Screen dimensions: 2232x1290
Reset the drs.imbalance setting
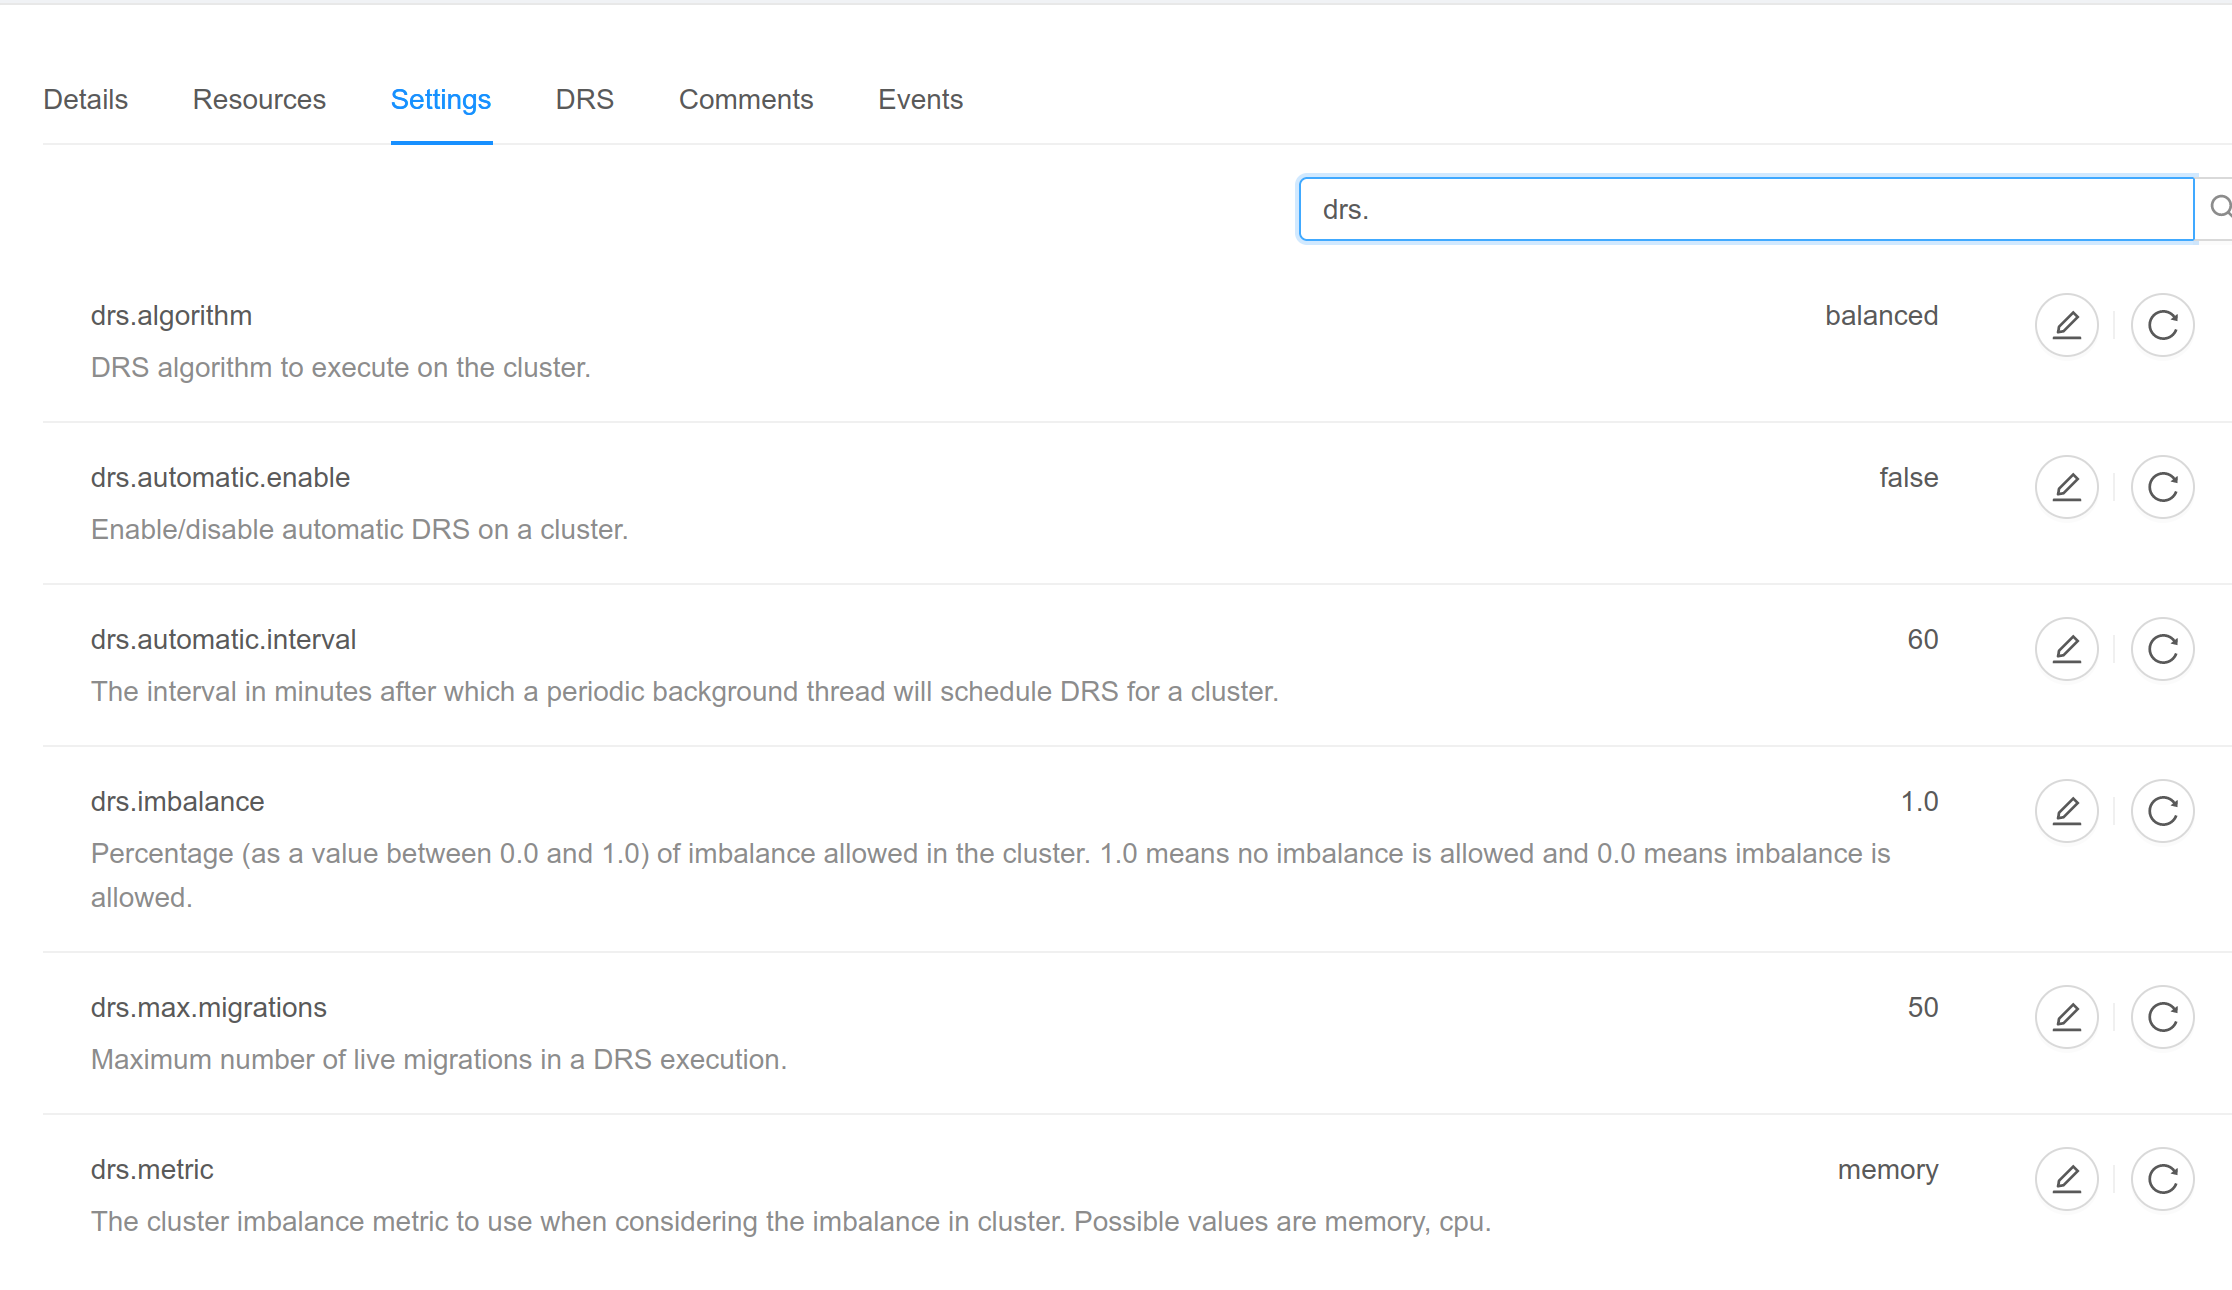tap(2162, 811)
